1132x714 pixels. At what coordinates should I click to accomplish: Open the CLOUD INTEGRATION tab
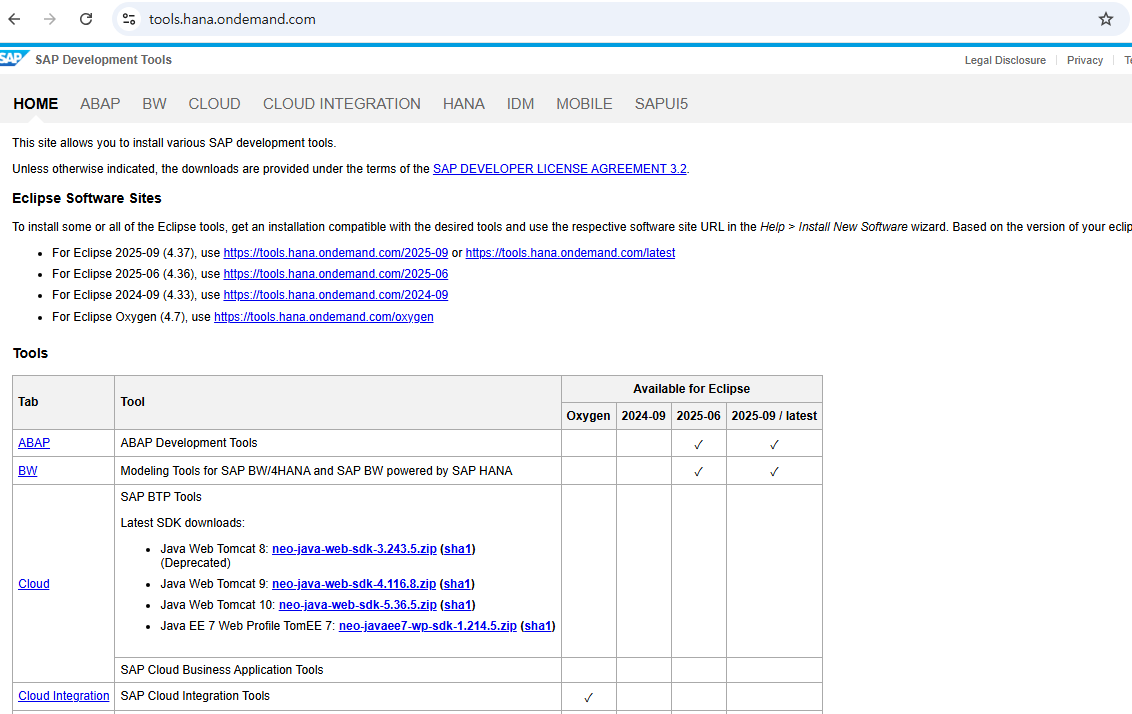pyautogui.click(x=341, y=104)
